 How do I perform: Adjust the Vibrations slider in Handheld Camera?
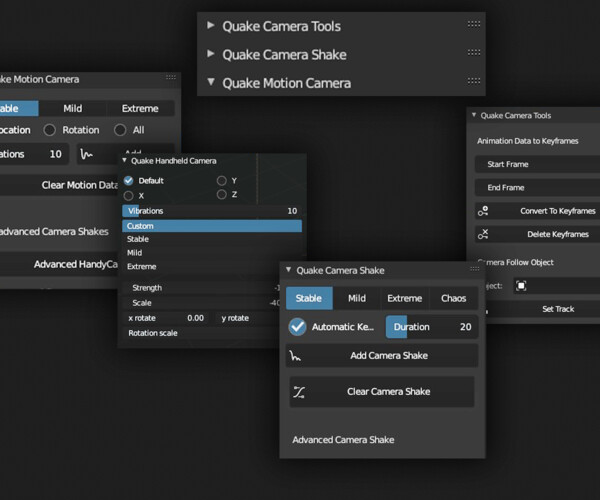coord(212,211)
